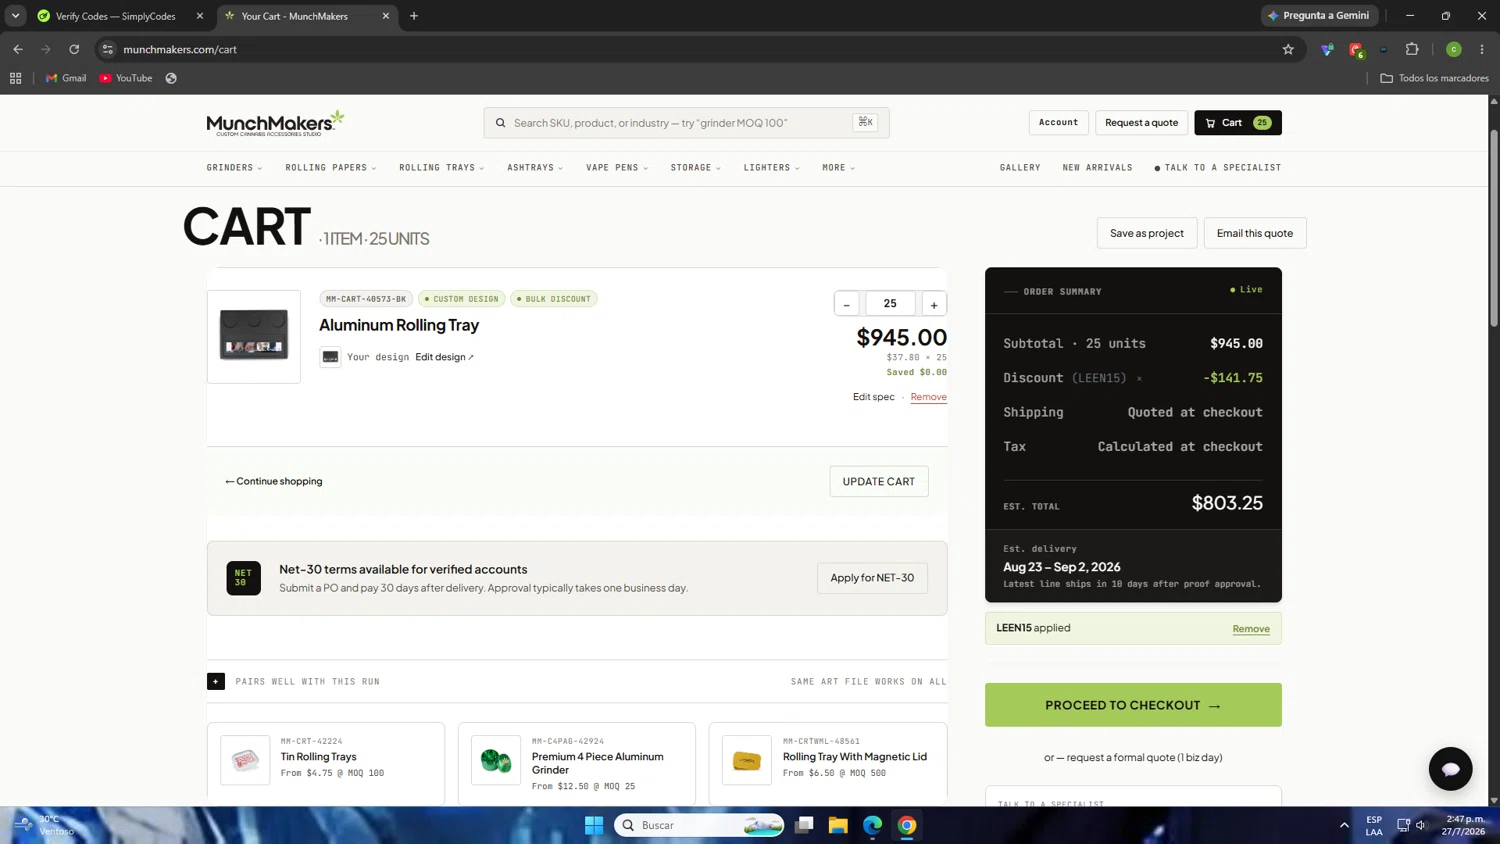Open Premium 4 Piece Aluminum Grinder thumbnail

coord(496,760)
